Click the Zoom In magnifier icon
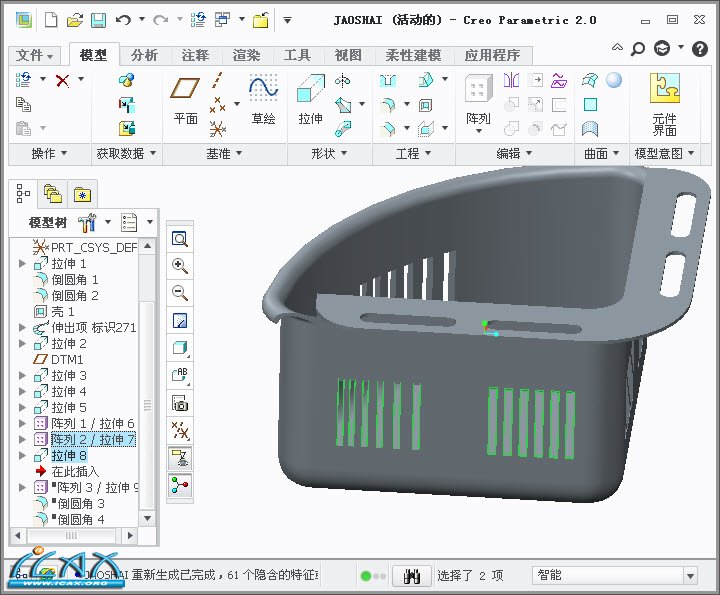The image size is (720, 595). click(180, 266)
